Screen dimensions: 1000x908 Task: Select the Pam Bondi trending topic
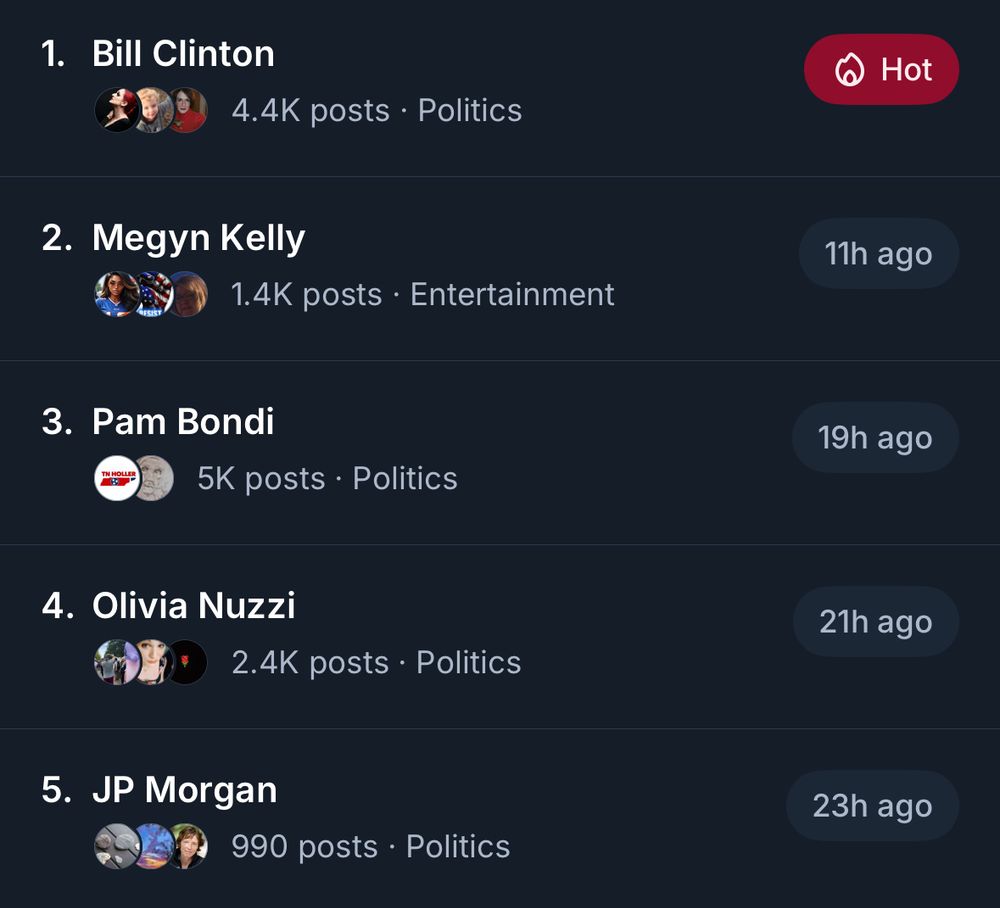click(183, 422)
